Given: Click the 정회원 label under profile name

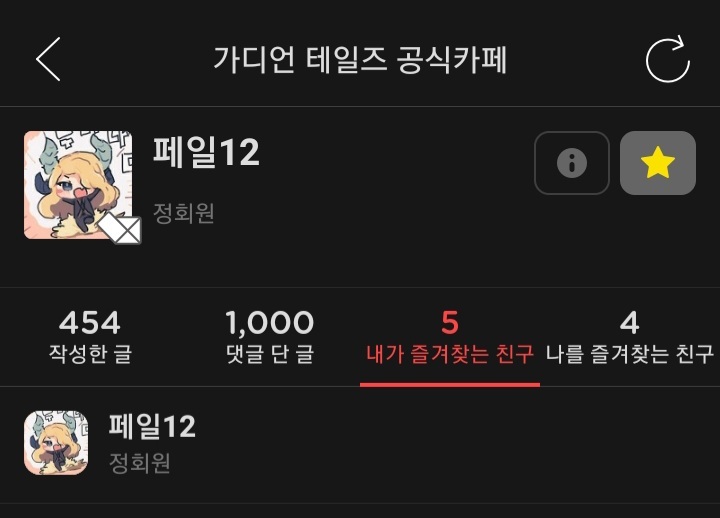Looking at the screenshot, I should (184, 213).
